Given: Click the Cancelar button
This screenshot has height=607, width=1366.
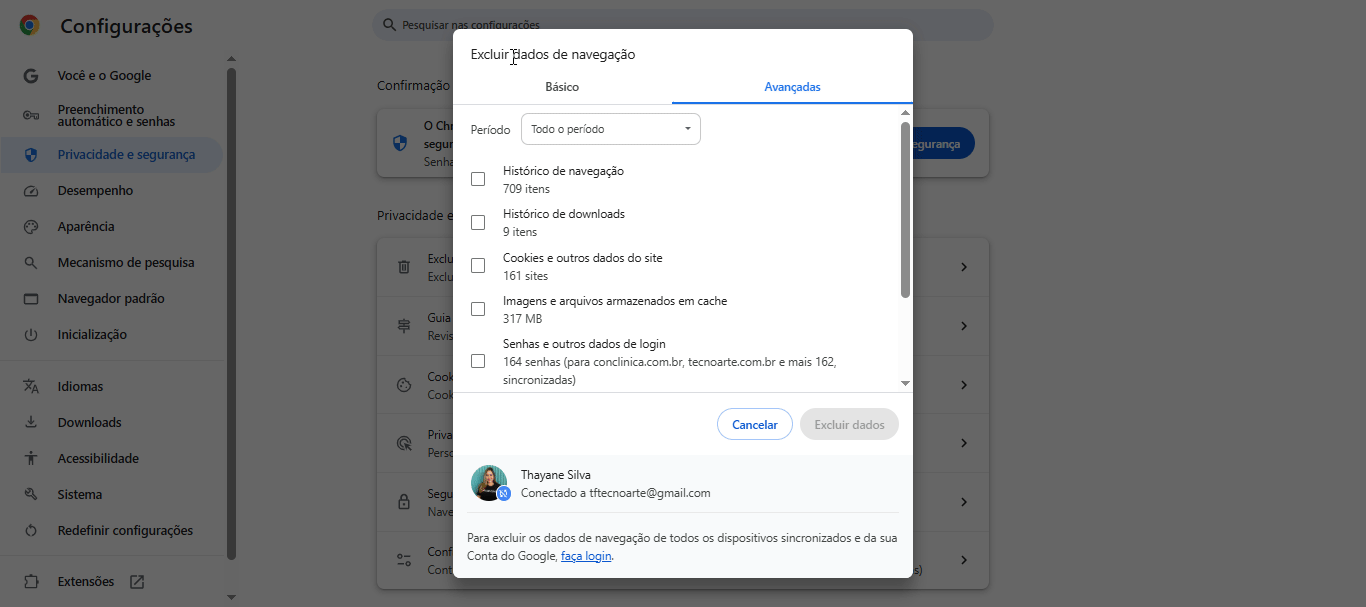Looking at the screenshot, I should 755,425.
